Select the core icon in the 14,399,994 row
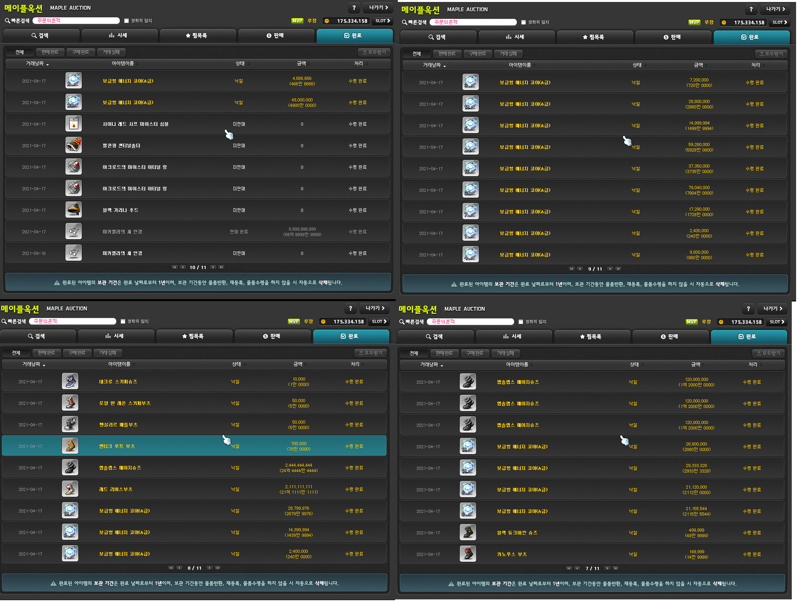The height and width of the screenshot is (608, 800). tap(70, 532)
